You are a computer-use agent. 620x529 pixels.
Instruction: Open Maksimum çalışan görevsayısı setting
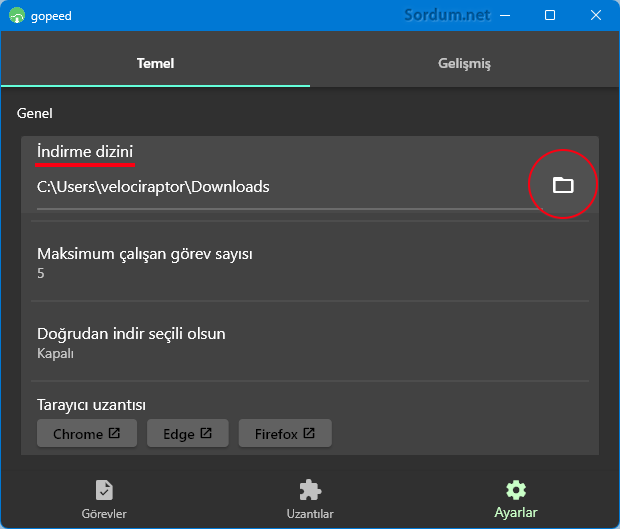pyautogui.click(x=310, y=262)
